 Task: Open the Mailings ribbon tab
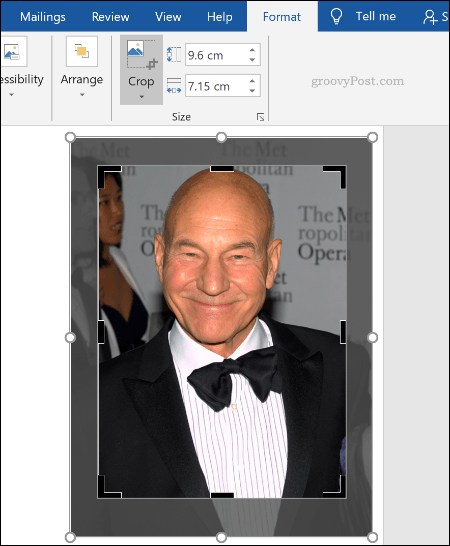42,16
